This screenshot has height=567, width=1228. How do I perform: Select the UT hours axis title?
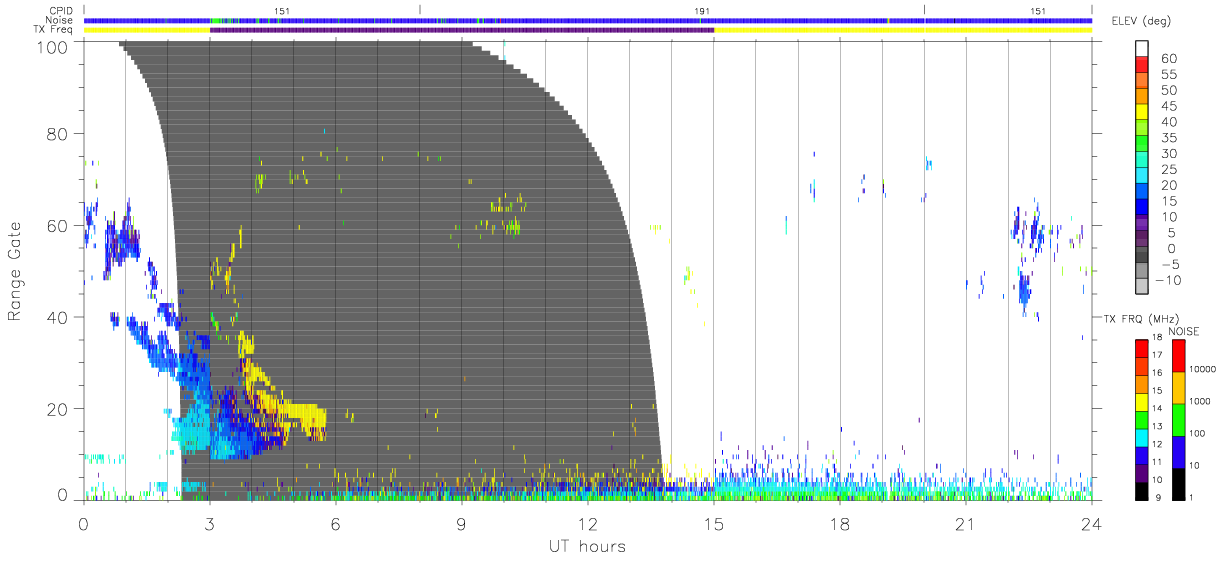587,547
